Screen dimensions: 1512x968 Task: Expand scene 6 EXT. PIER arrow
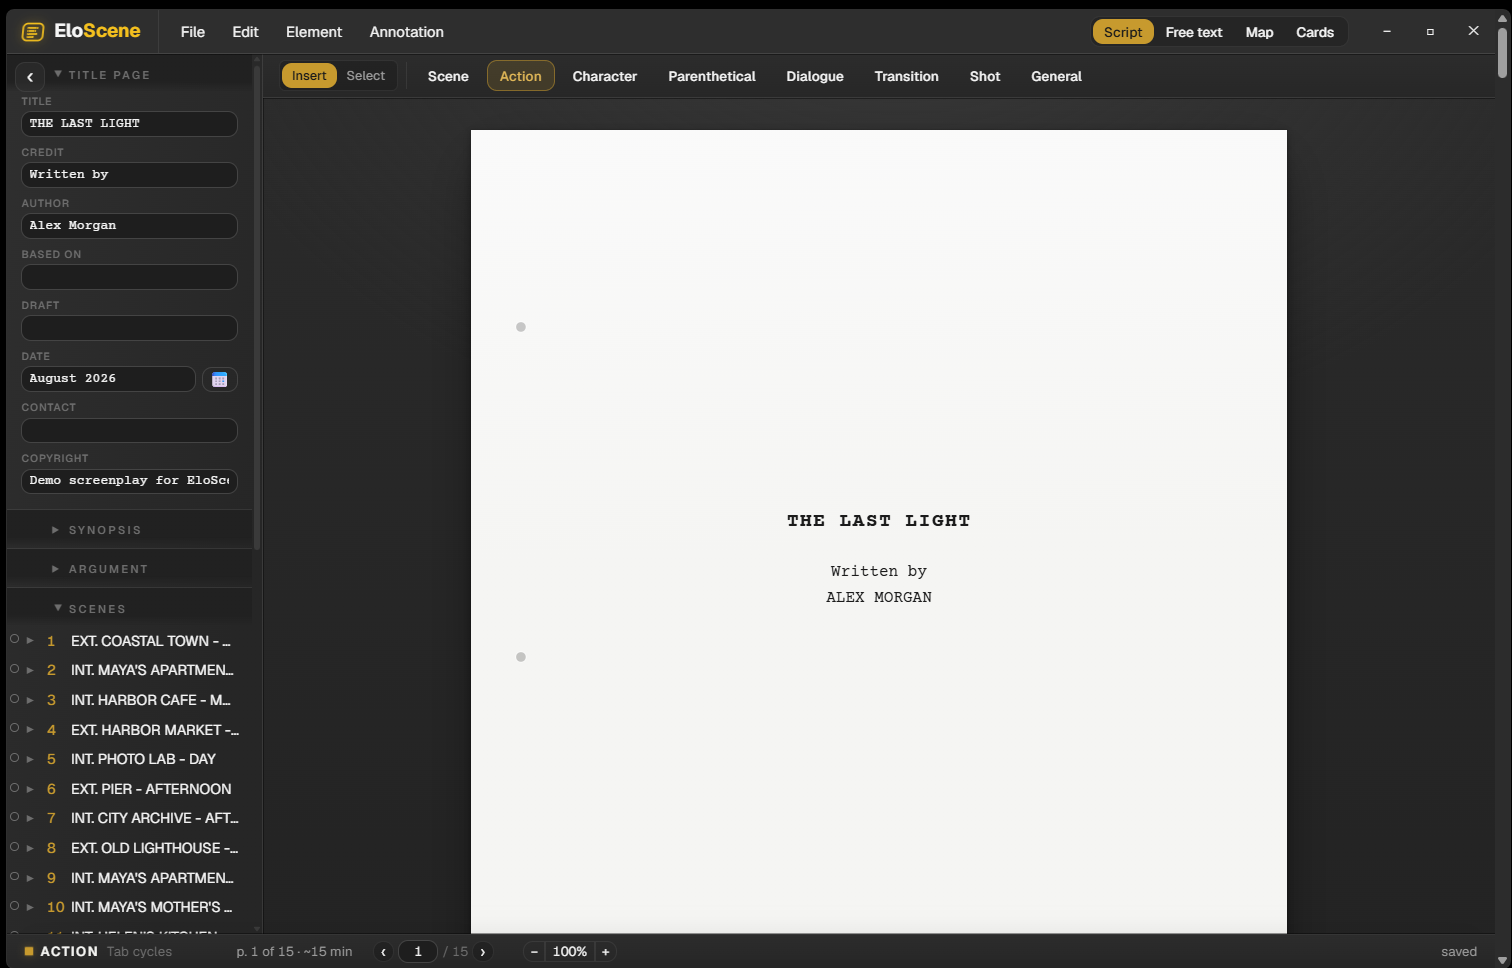30,789
